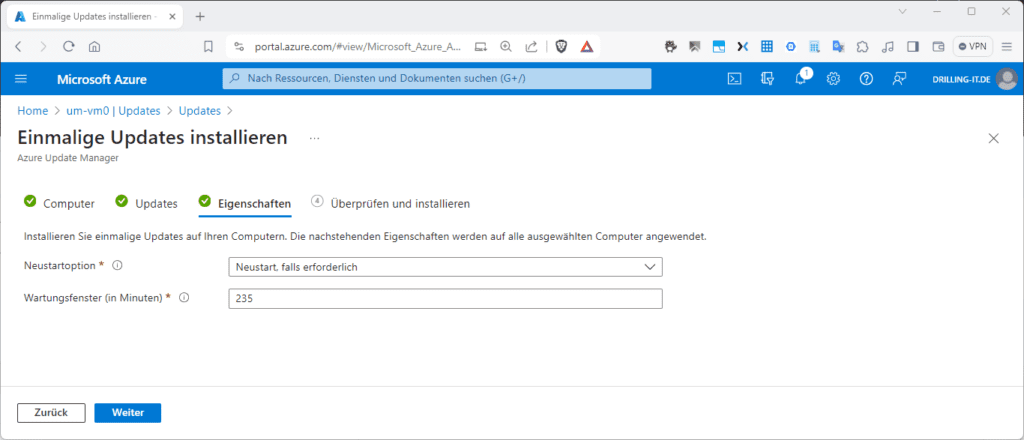Screen dimensions: 1024x440
Task: Open the Home breadcrumb link
Action: [x=33, y=111]
